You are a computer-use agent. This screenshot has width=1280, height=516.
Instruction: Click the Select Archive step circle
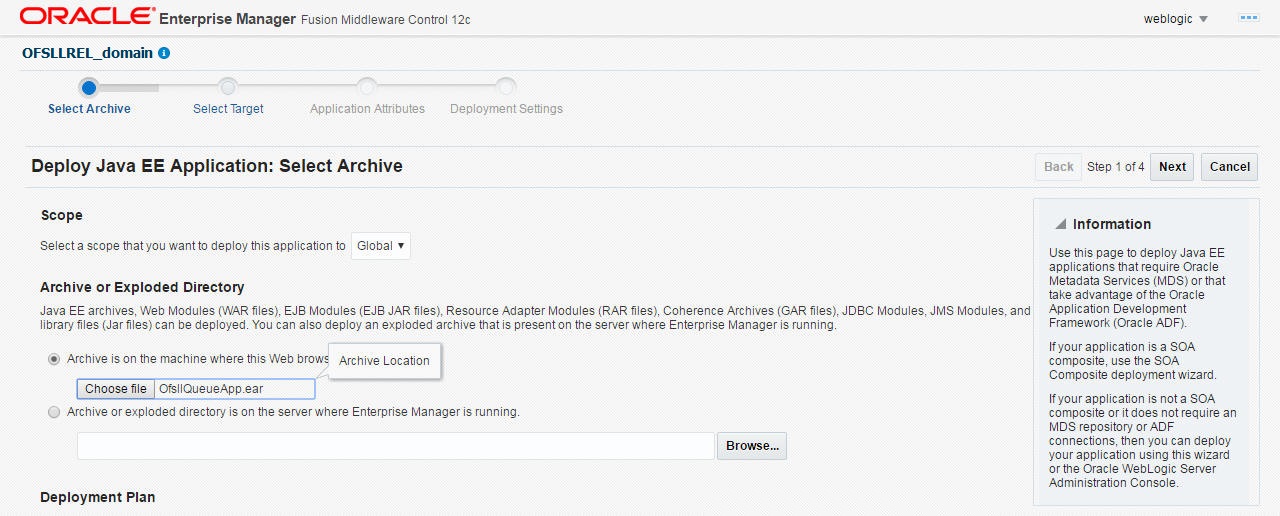89,87
